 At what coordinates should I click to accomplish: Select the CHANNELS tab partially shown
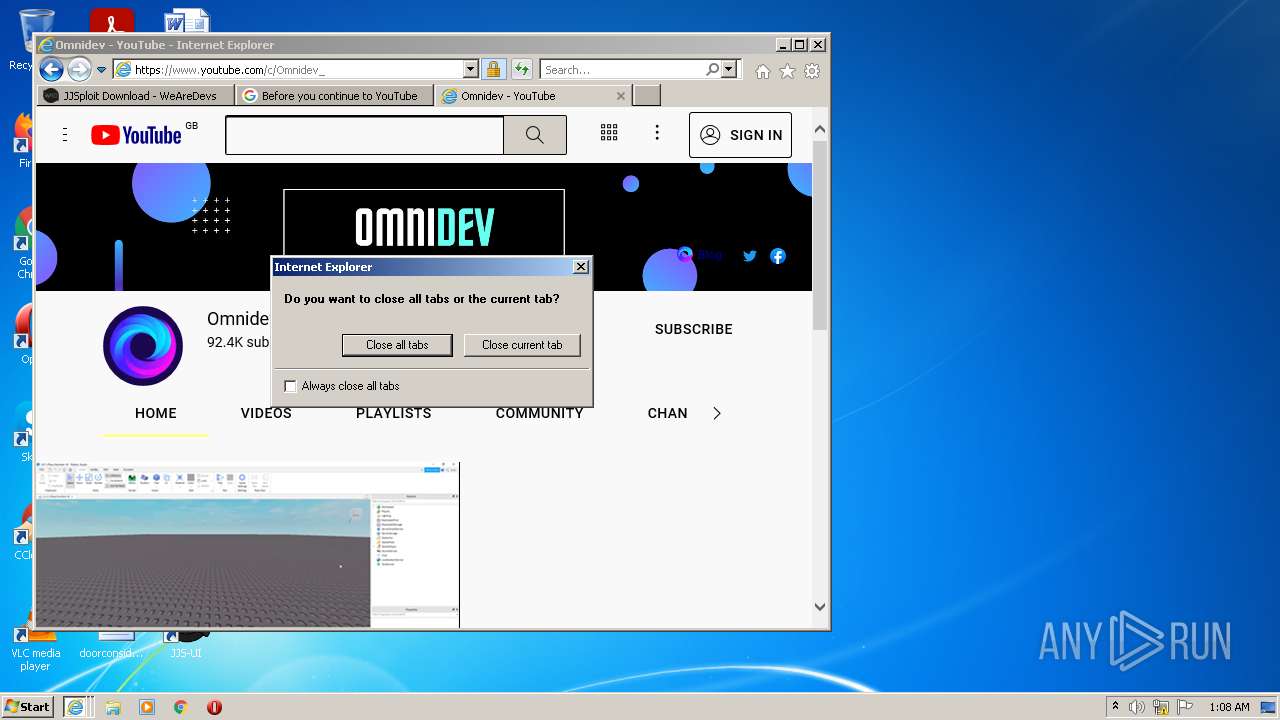[667, 413]
